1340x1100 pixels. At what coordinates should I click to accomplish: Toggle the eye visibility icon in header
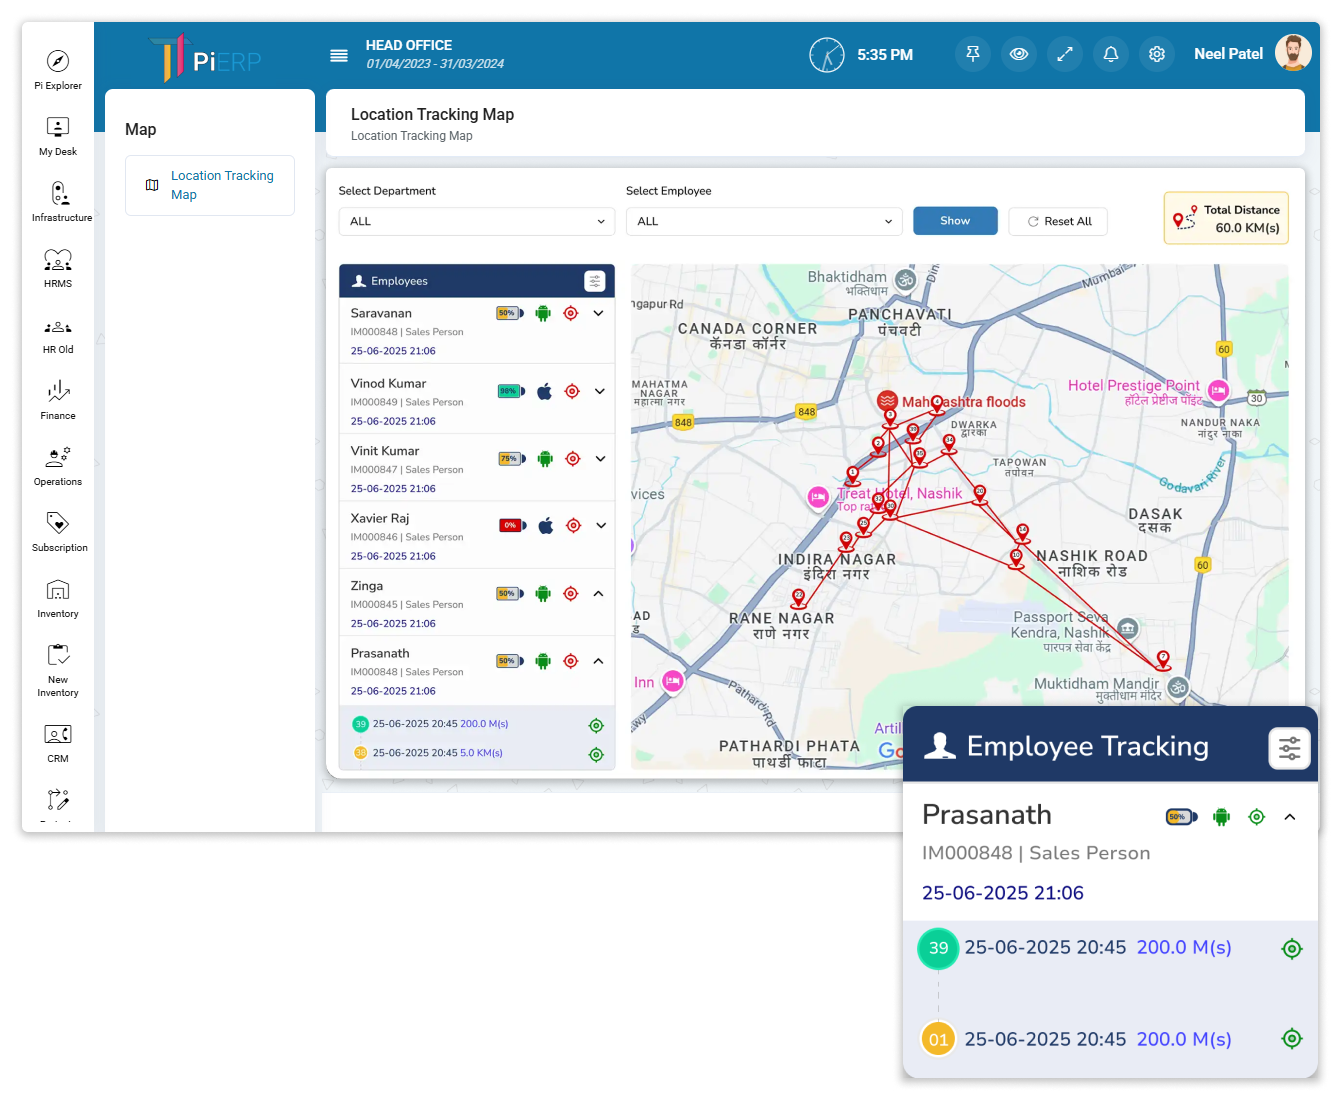[1018, 54]
